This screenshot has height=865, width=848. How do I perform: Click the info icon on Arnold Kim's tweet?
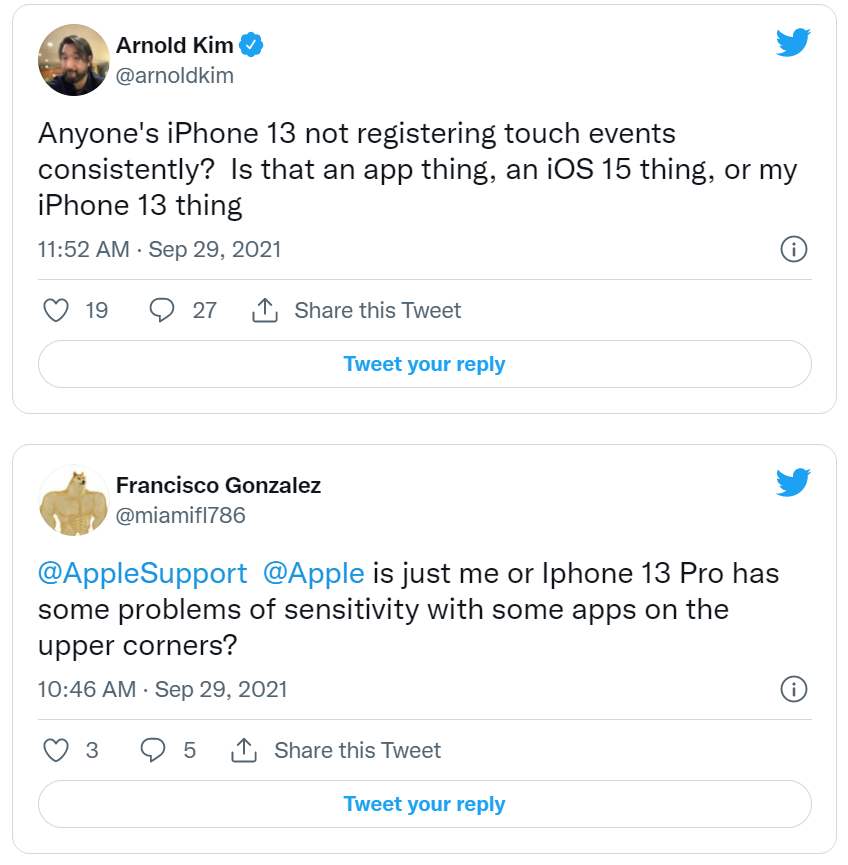tap(793, 249)
